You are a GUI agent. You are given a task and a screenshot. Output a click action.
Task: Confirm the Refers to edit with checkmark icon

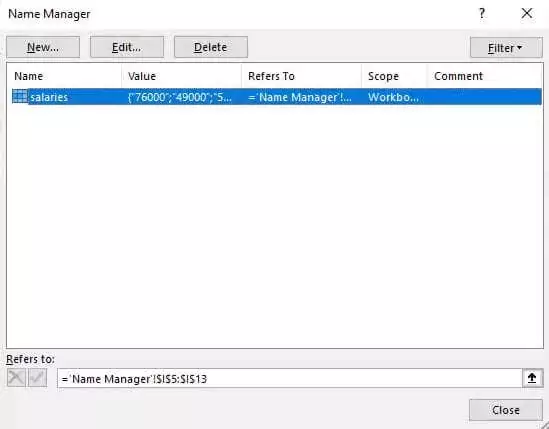coord(37,378)
